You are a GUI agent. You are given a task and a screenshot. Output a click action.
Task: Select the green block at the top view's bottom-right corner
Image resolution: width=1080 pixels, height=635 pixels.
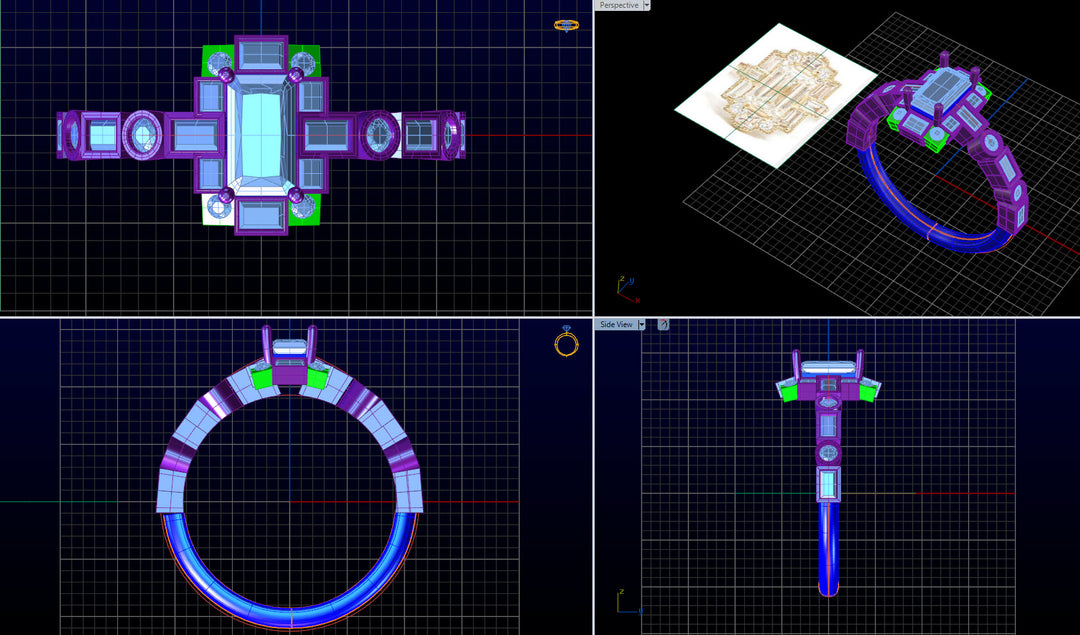tap(305, 209)
